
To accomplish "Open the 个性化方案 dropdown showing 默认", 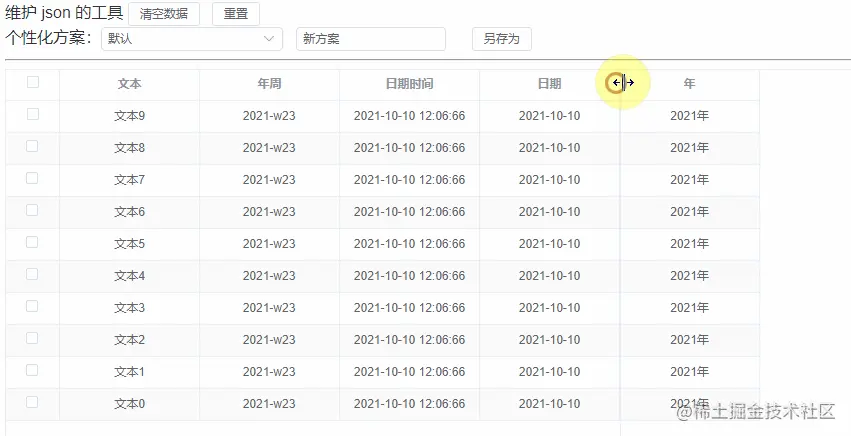I will tap(192, 39).
